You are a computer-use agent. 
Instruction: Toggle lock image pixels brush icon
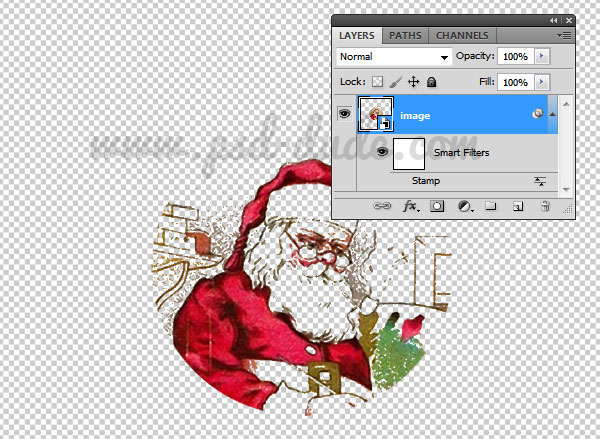(x=396, y=82)
